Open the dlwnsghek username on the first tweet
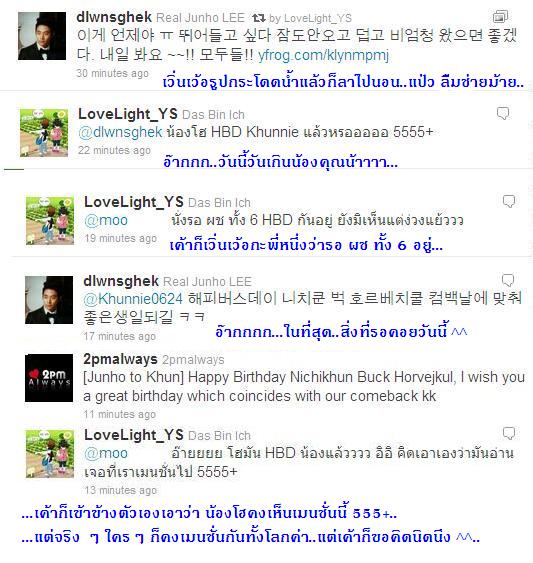 coord(114,17)
